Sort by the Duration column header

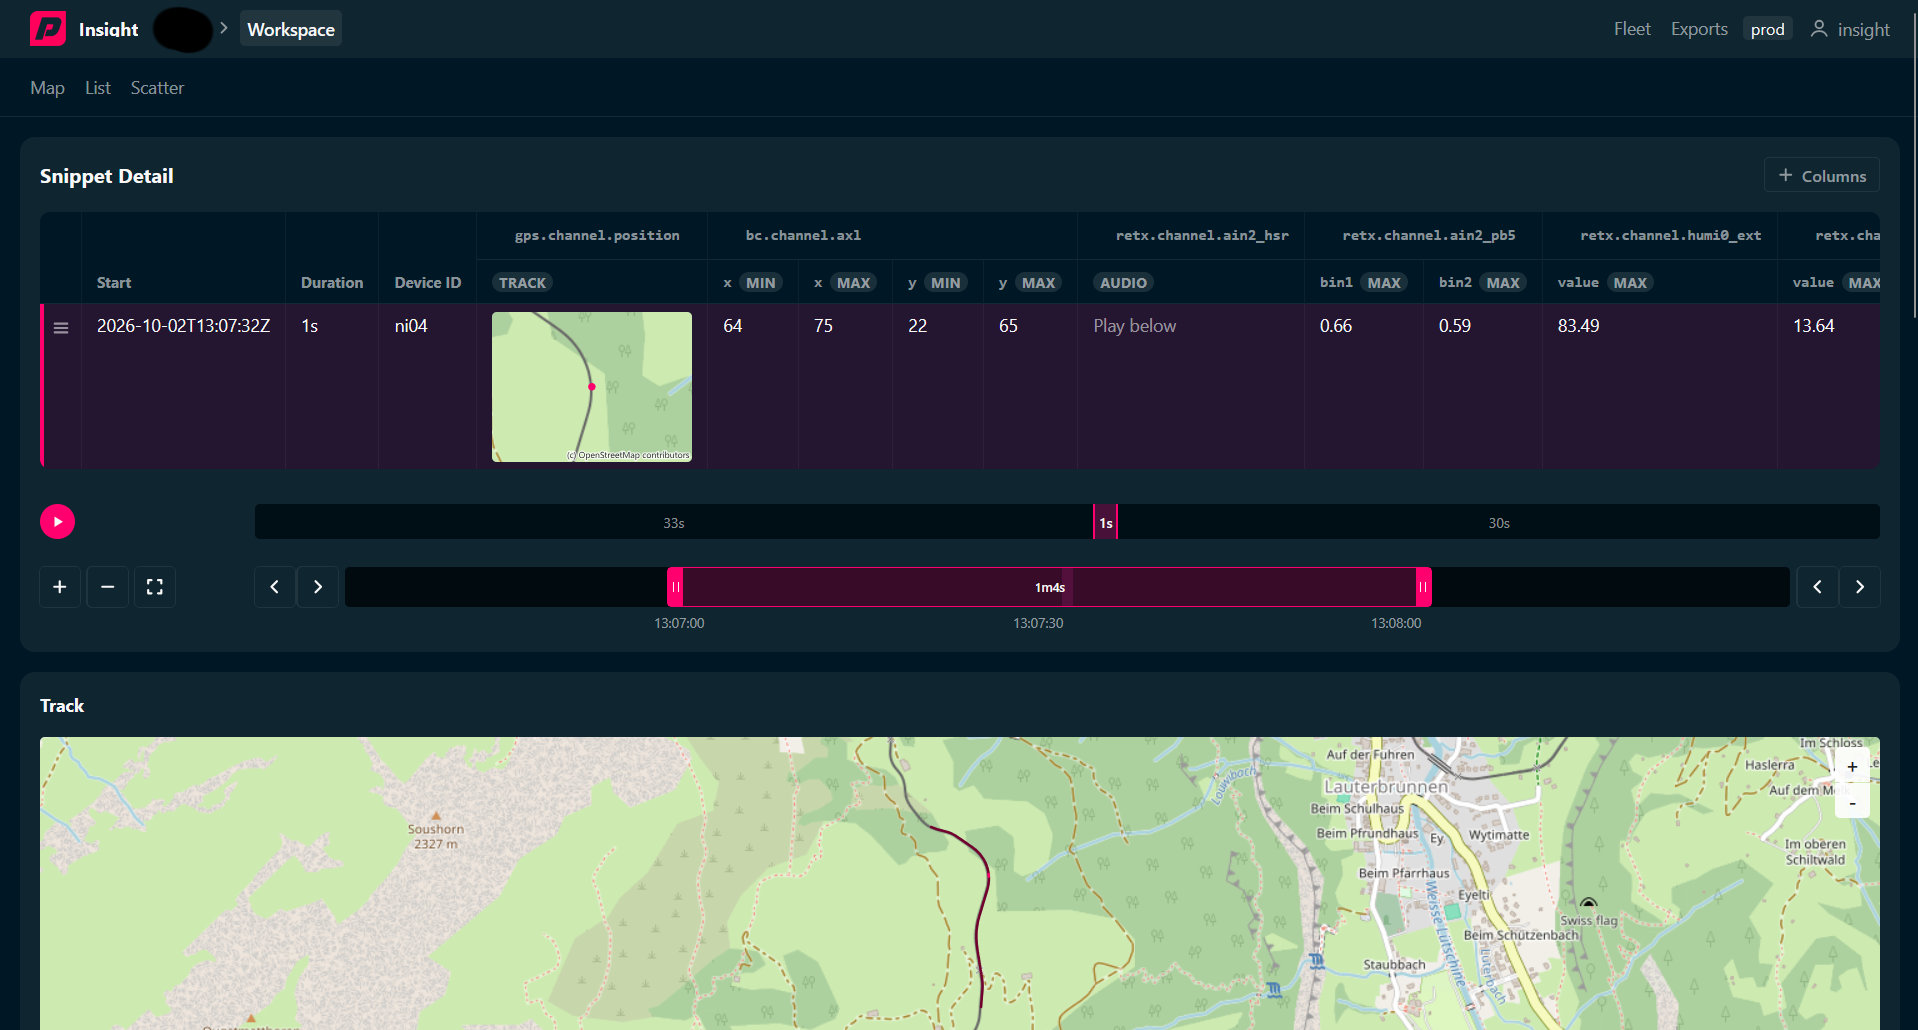click(x=332, y=283)
